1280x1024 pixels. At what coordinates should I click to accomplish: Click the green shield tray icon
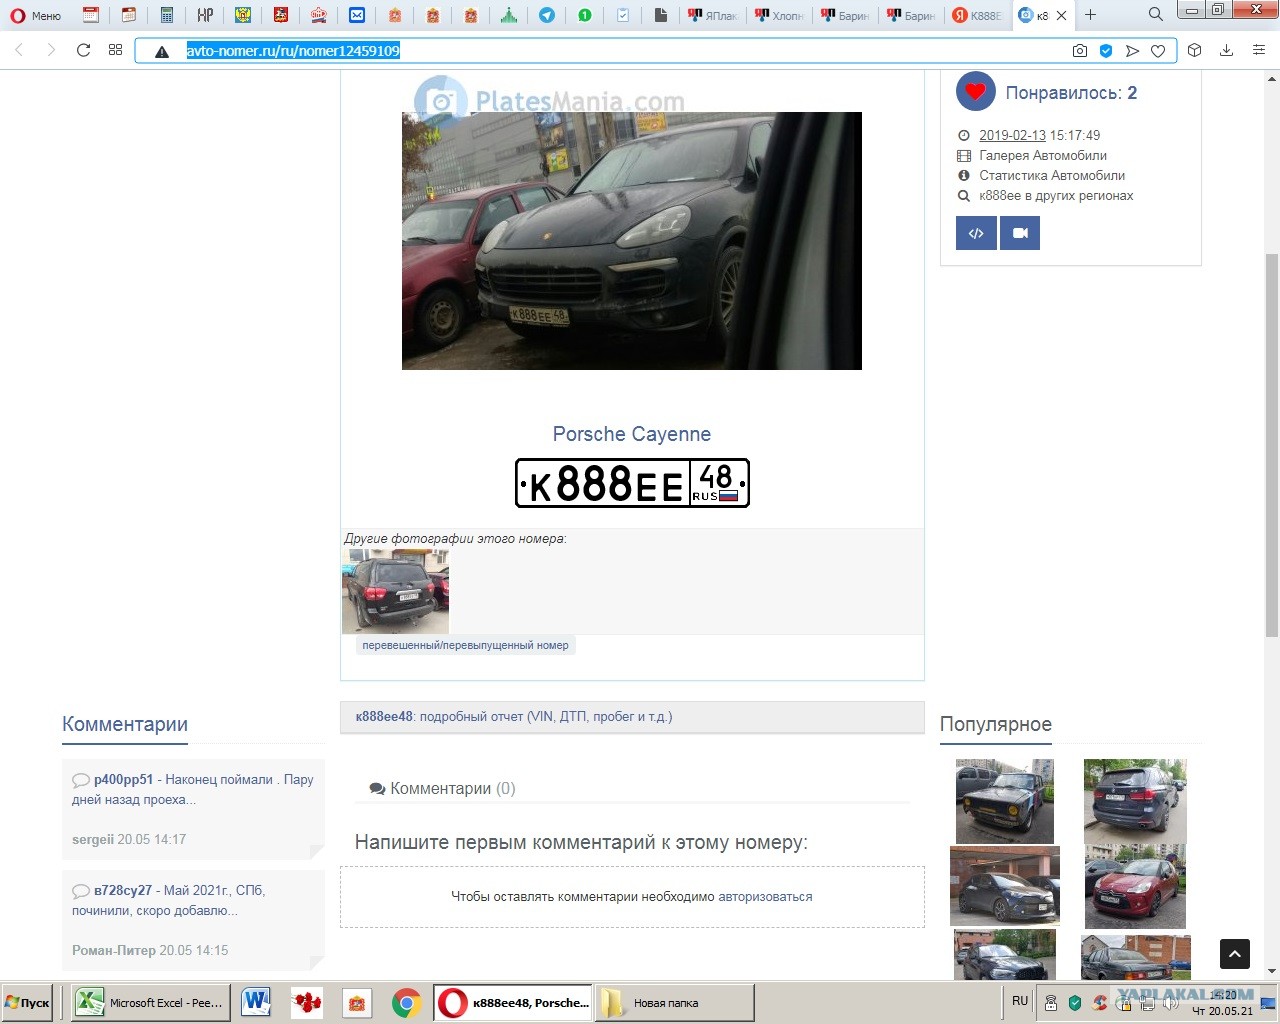click(x=1075, y=1003)
